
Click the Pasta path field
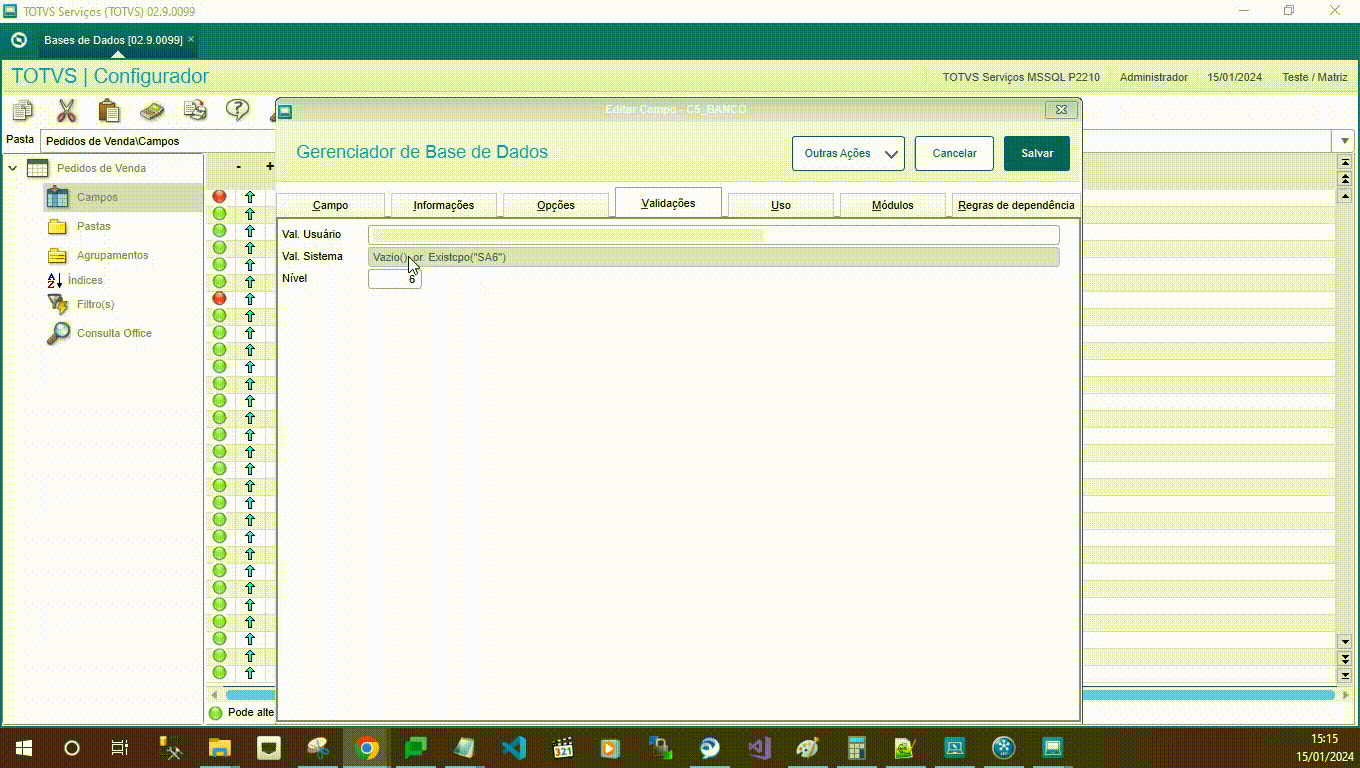pyautogui.click(x=686, y=141)
